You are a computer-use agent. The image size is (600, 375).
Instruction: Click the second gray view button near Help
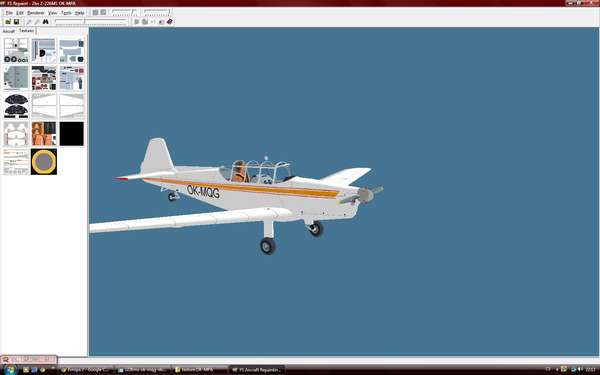[x=103, y=13]
